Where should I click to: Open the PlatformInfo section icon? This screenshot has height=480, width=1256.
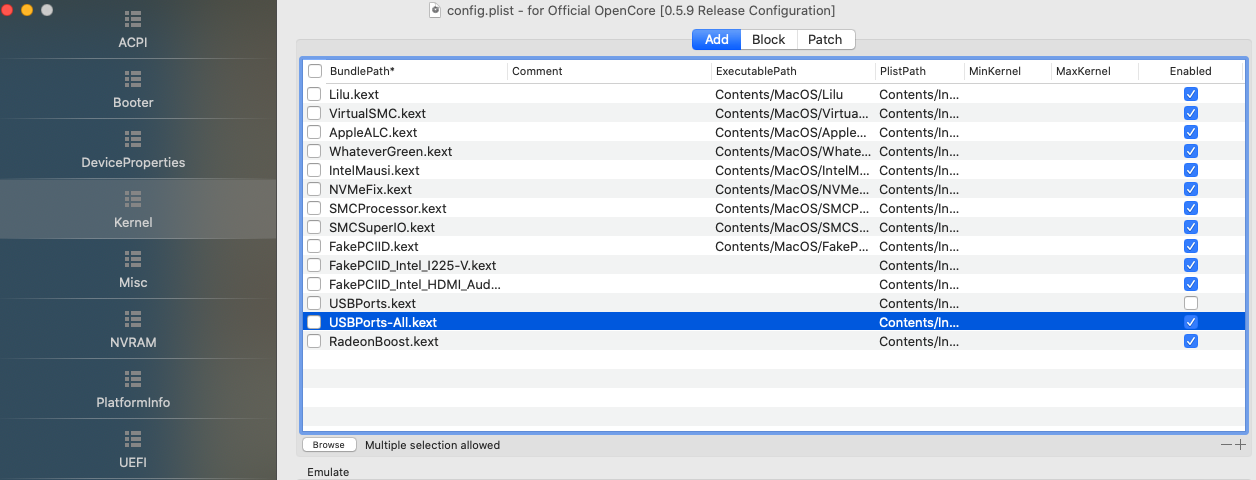[x=132, y=379]
